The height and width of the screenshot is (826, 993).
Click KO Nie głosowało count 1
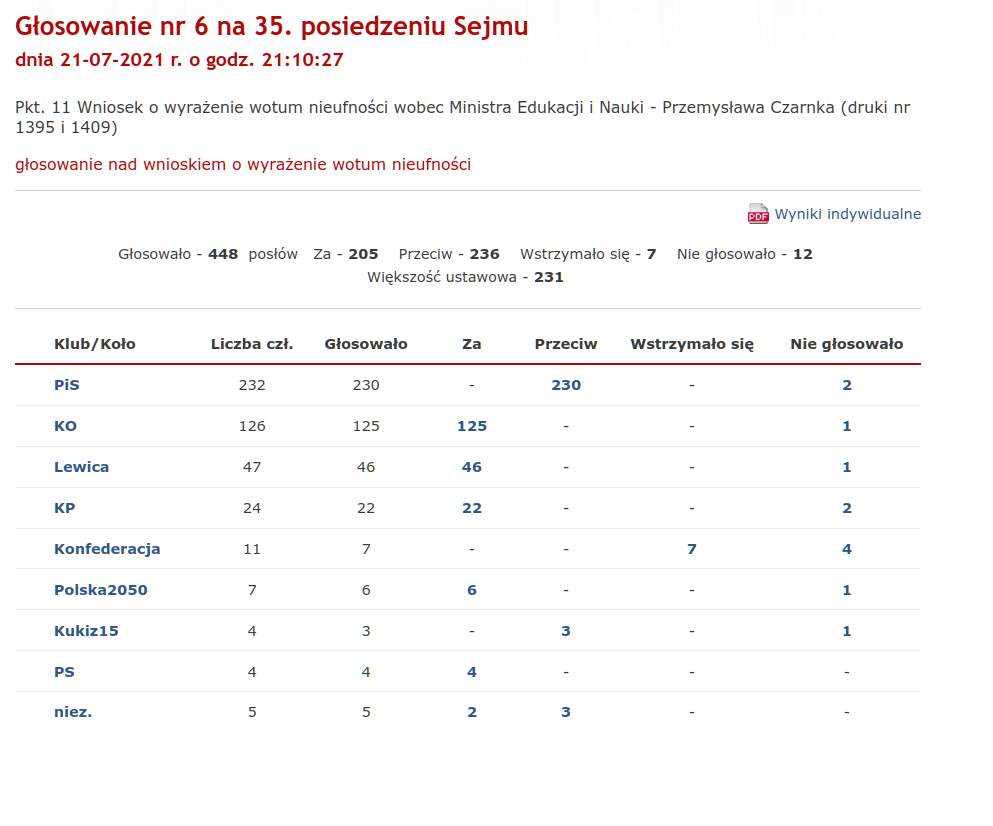click(x=847, y=426)
